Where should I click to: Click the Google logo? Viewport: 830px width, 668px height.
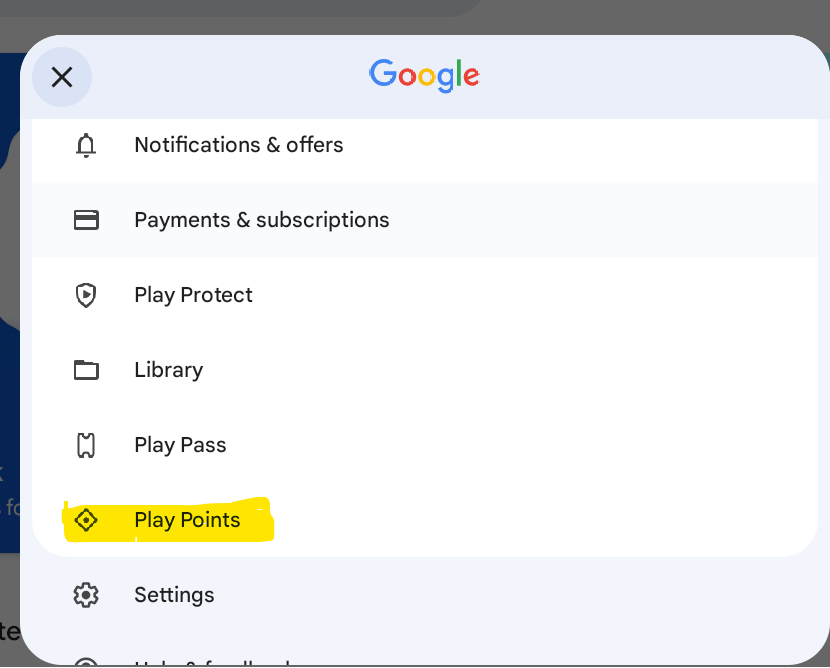(x=425, y=76)
